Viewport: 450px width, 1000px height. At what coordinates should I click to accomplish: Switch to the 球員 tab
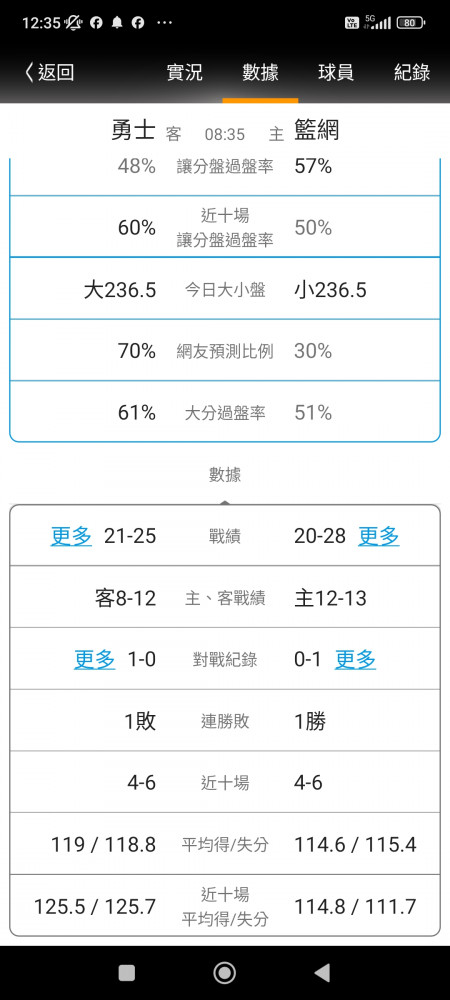pos(336,72)
